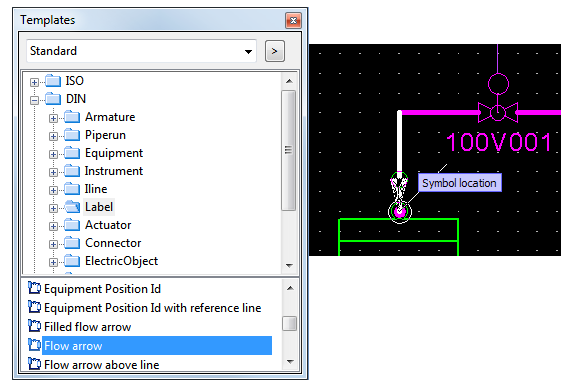The image size is (568, 387).
Task: Select the Equipment folder icon
Action: (72, 153)
